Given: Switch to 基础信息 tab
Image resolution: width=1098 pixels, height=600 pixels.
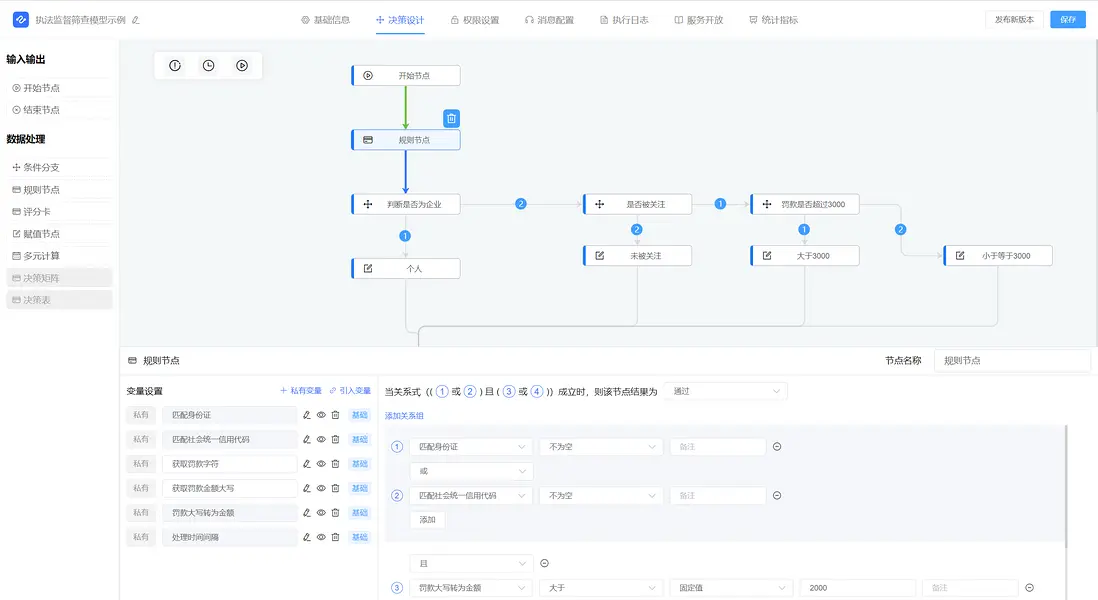Looking at the screenshot, I should pyautogui.click(x=326, y=20).
